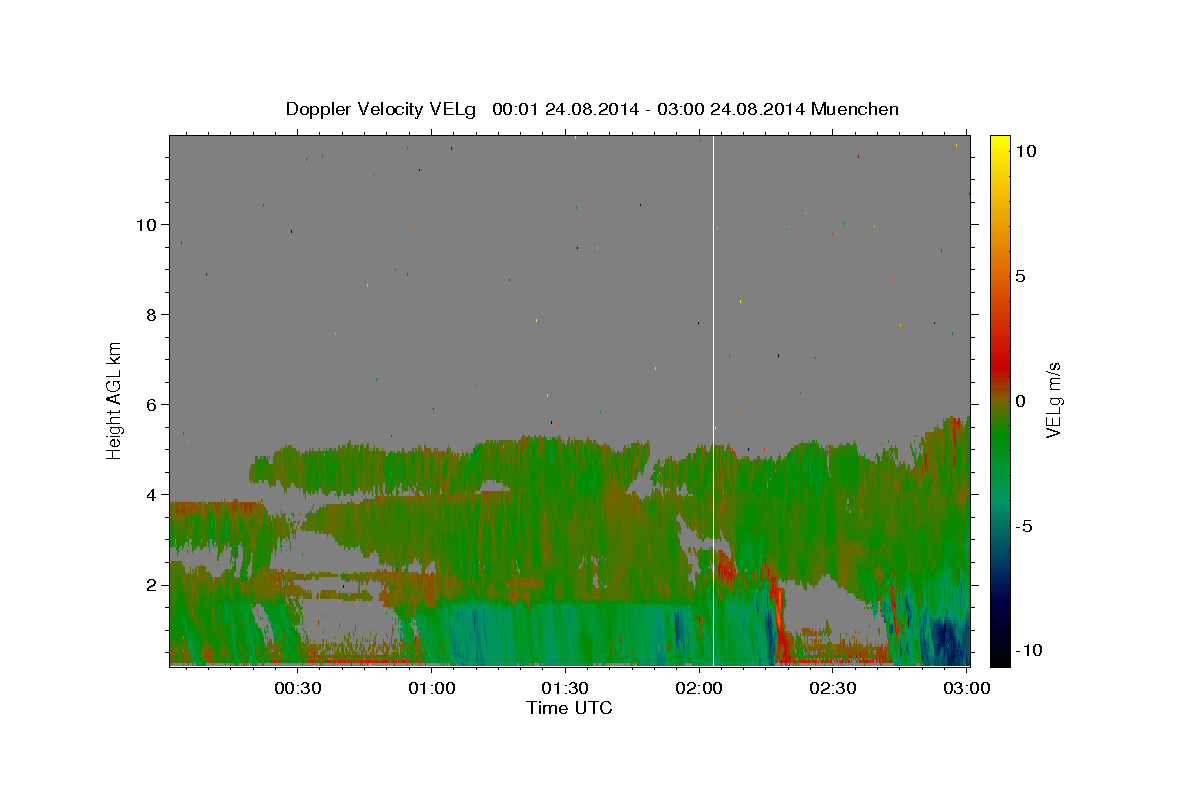
Task: Click the colorbar value 0 label
Action: [1020, 400]
